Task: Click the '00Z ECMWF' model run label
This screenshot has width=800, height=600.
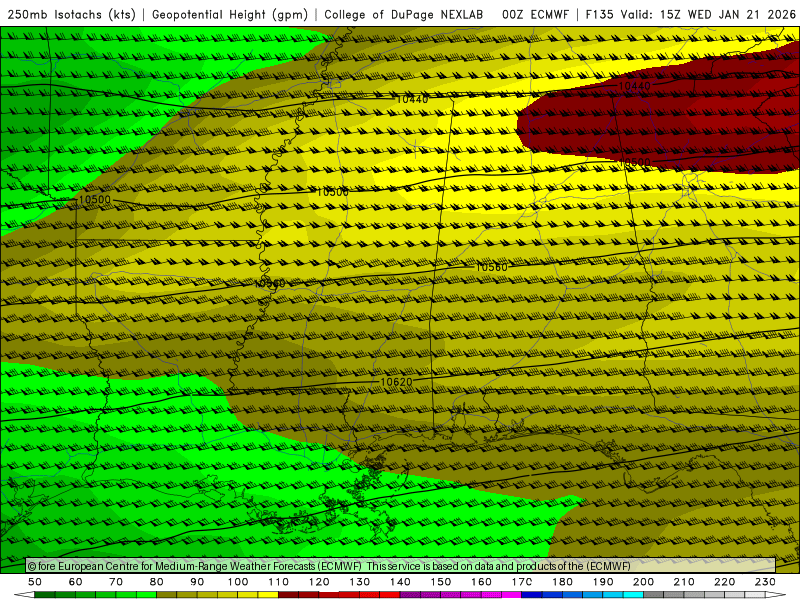Action: pos(535,15)
